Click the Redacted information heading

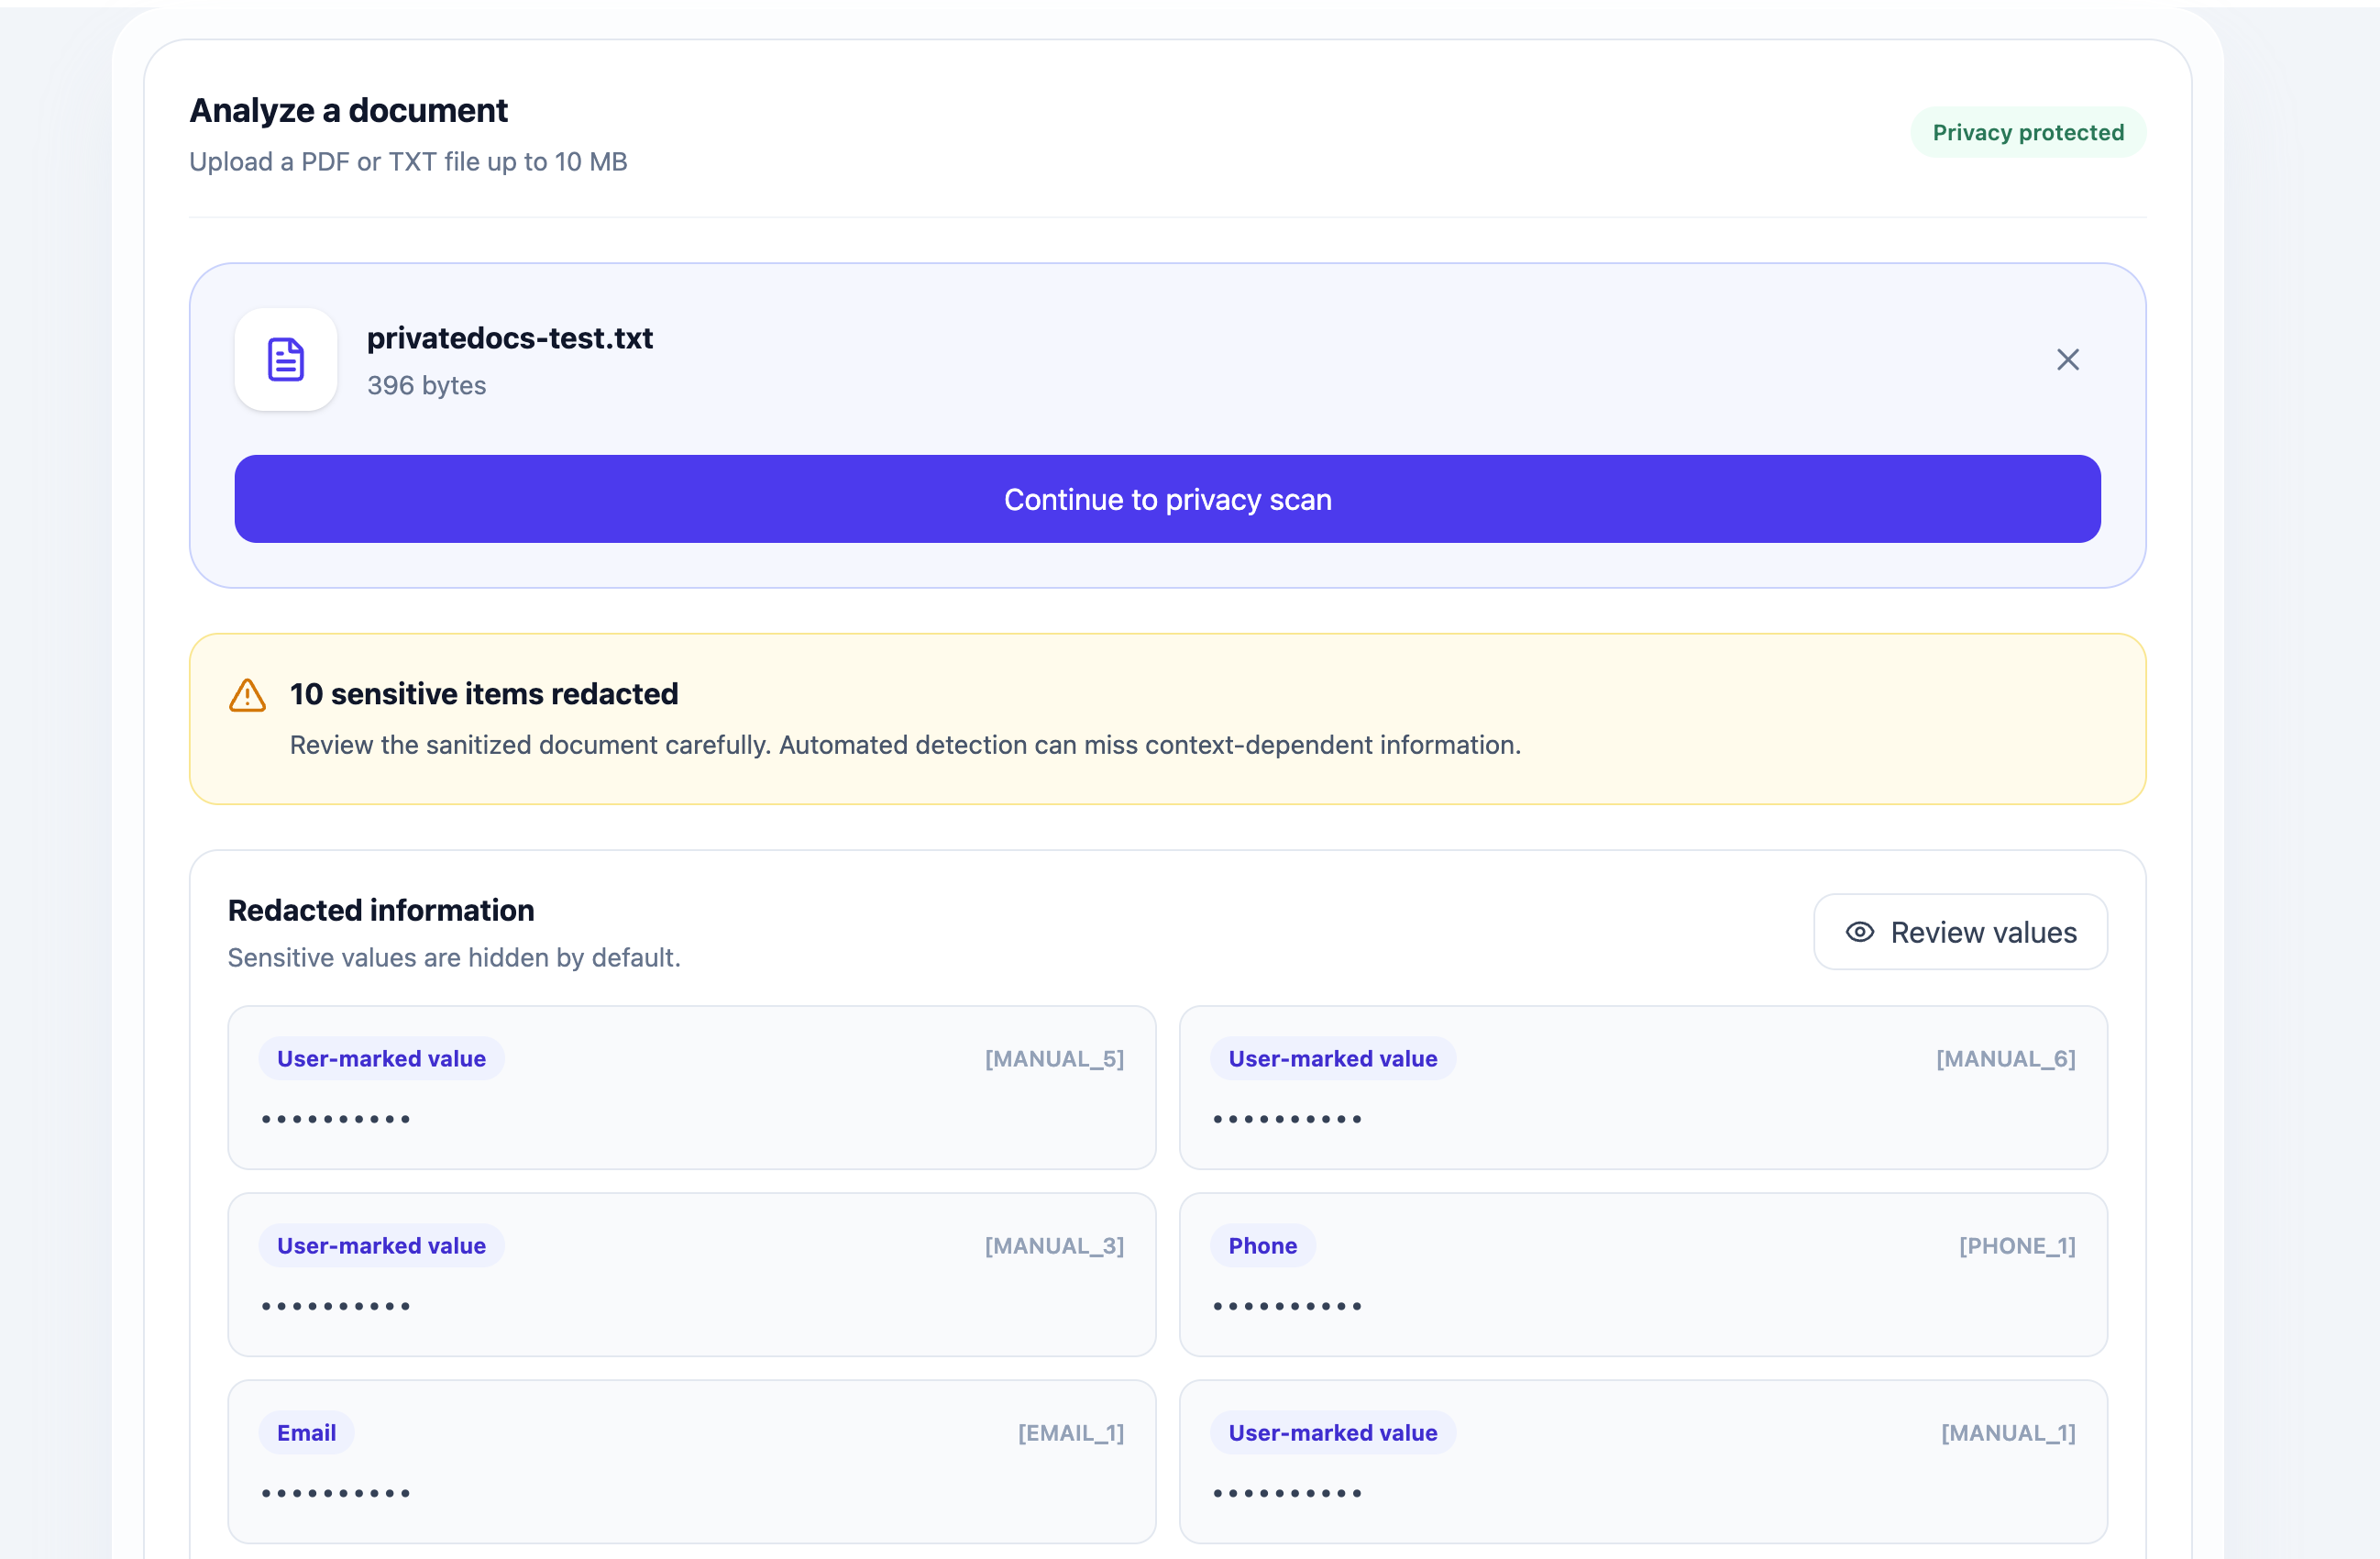pos(381,910)
